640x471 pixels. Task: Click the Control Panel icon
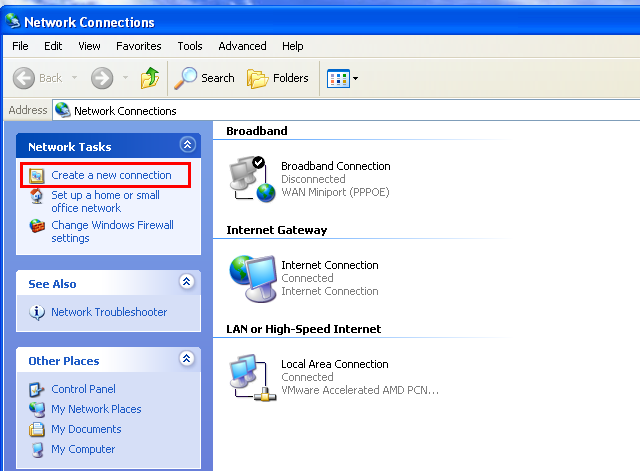click(x=36, y=390)
